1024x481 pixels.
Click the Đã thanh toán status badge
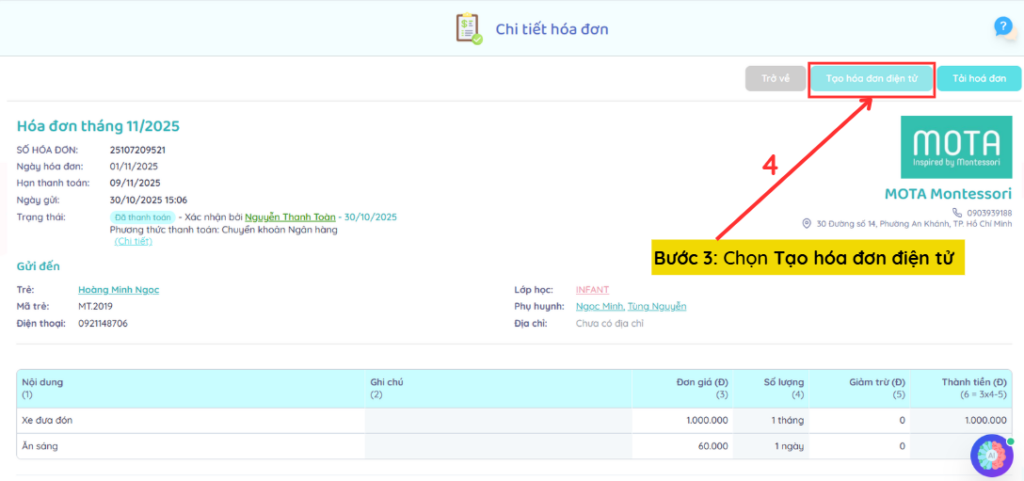coord(143,217)
